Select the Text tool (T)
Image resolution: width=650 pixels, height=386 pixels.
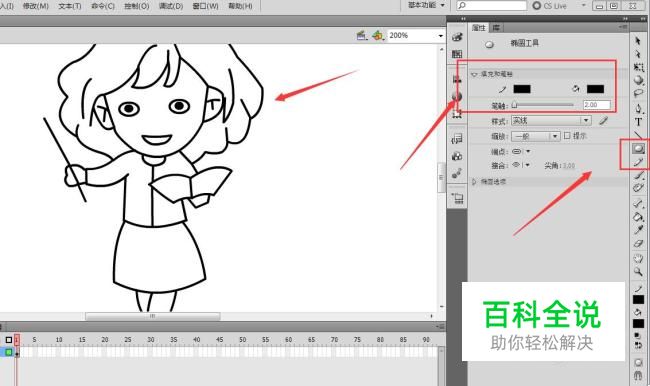pos(638,122)
